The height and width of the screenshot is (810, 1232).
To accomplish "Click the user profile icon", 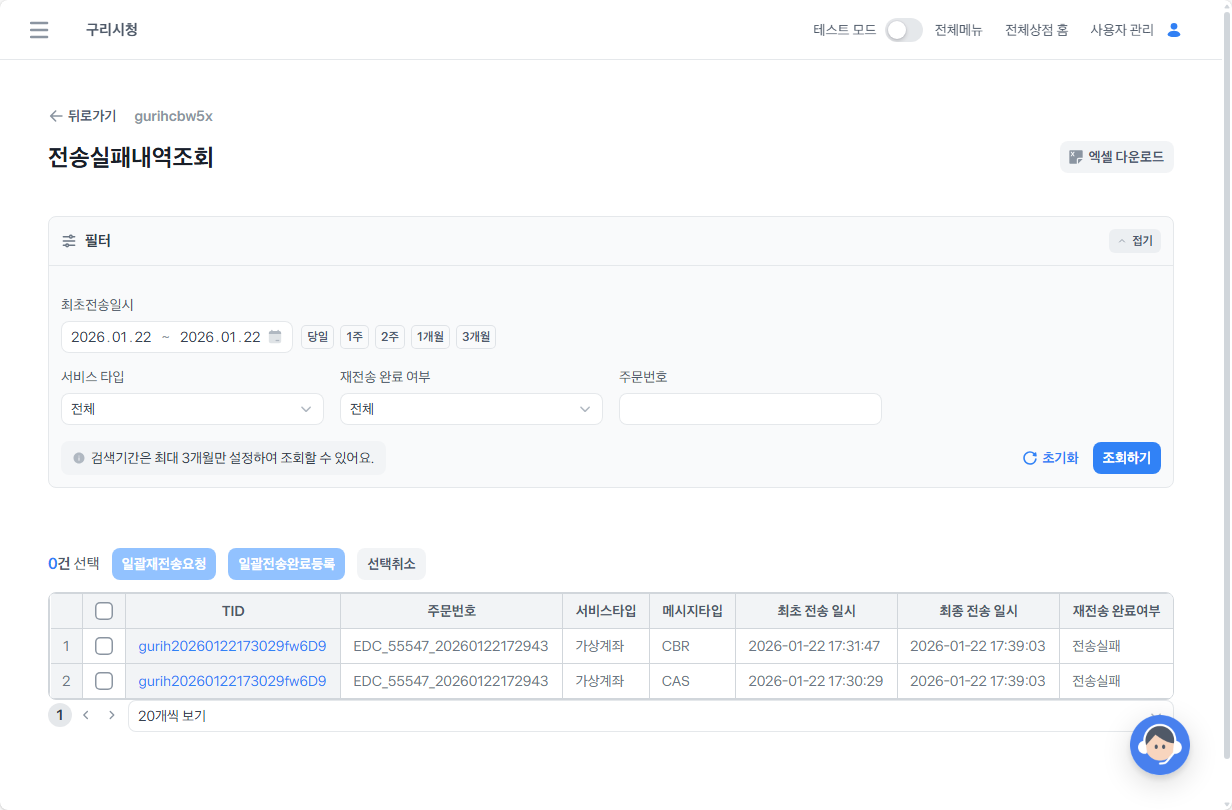I will coord(1174,30).
